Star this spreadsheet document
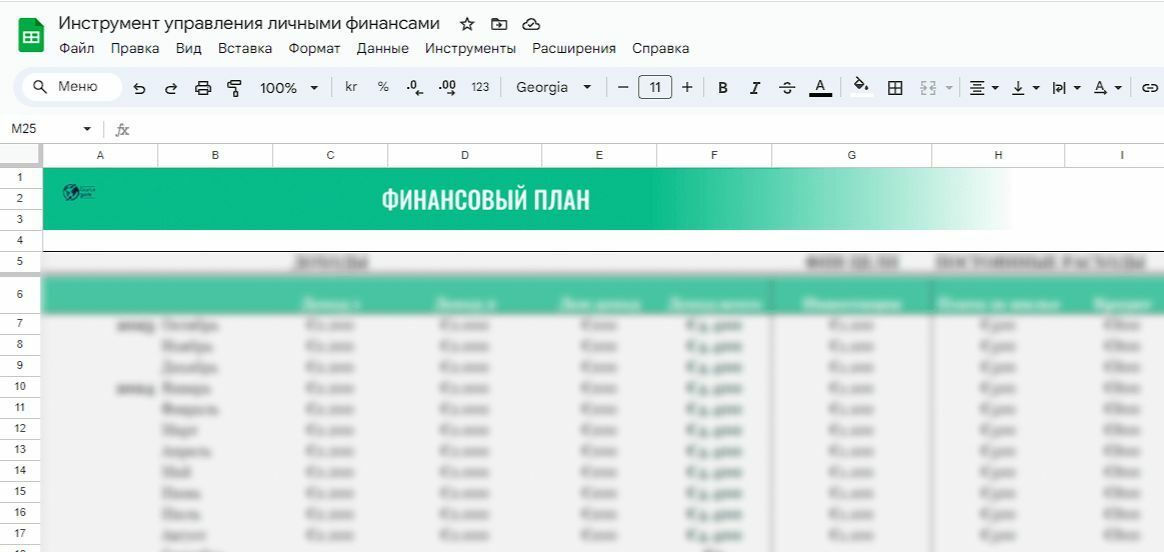 467,24
